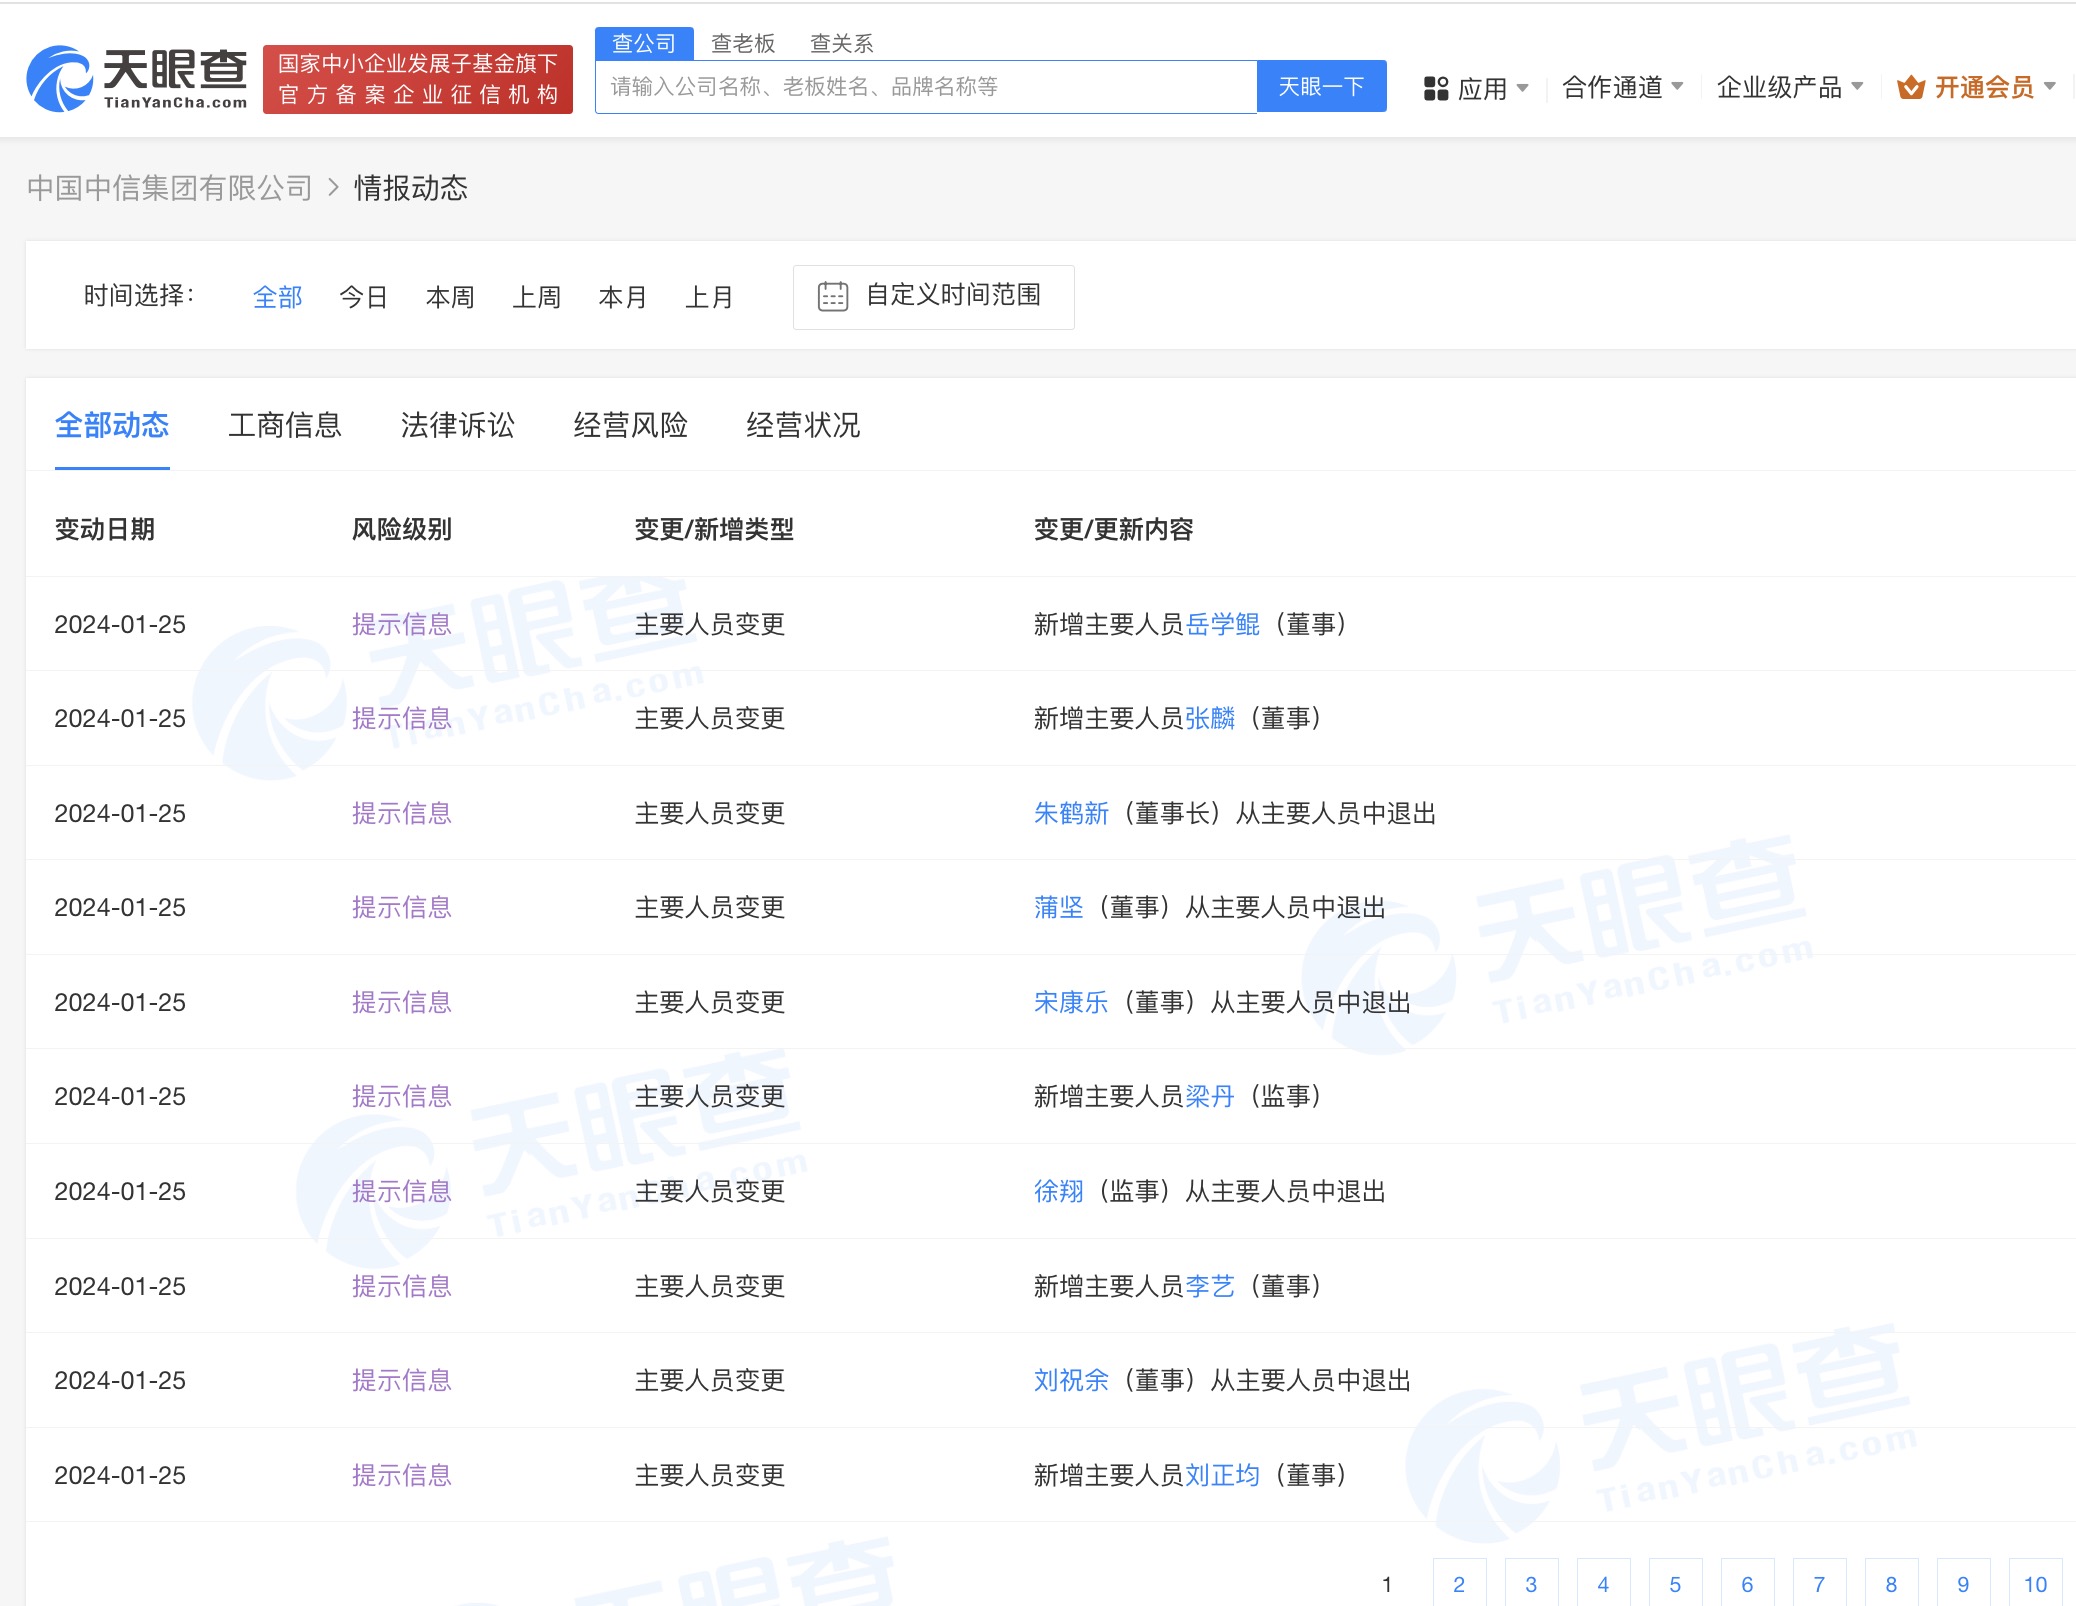Filter time by 本周
The height and width of the screenshot is (1606, 2076).
pos(449,297)
